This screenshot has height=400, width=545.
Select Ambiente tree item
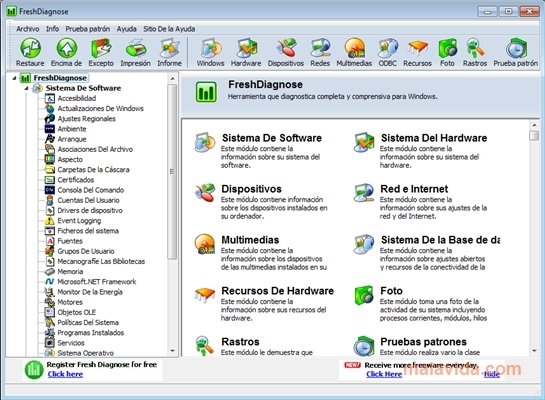click(72, 129)
